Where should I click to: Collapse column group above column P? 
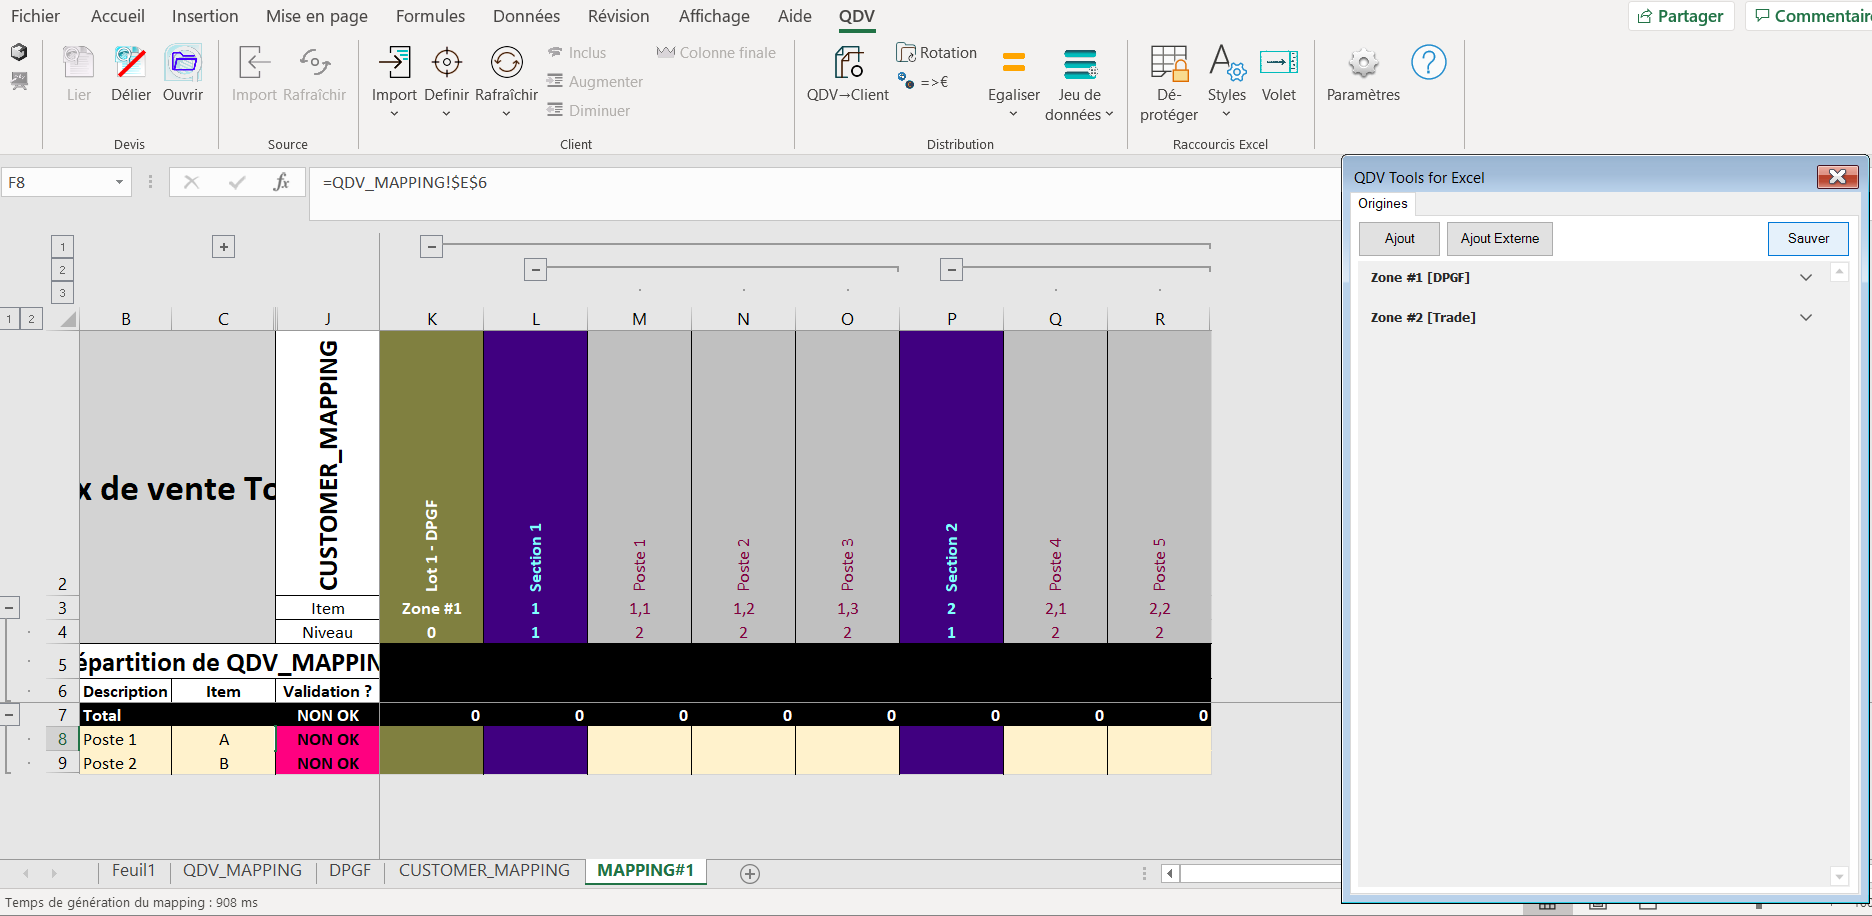tap(951, 270)
